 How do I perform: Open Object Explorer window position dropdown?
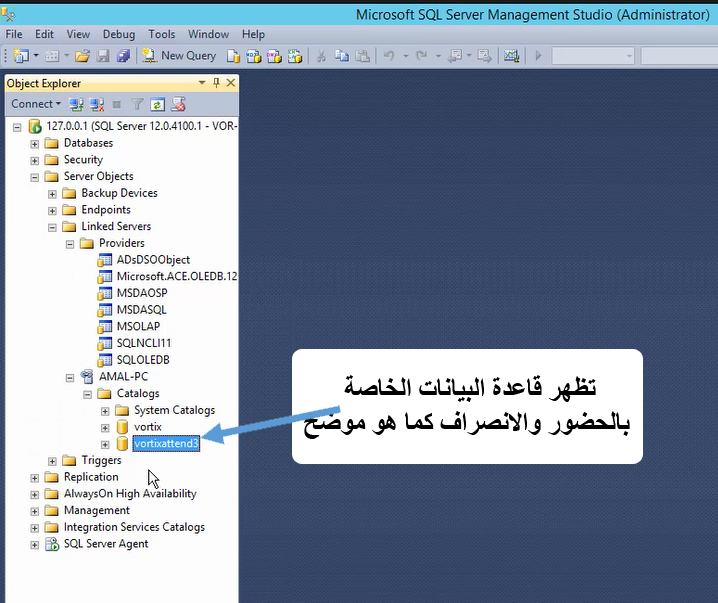[x=201, y=83]
